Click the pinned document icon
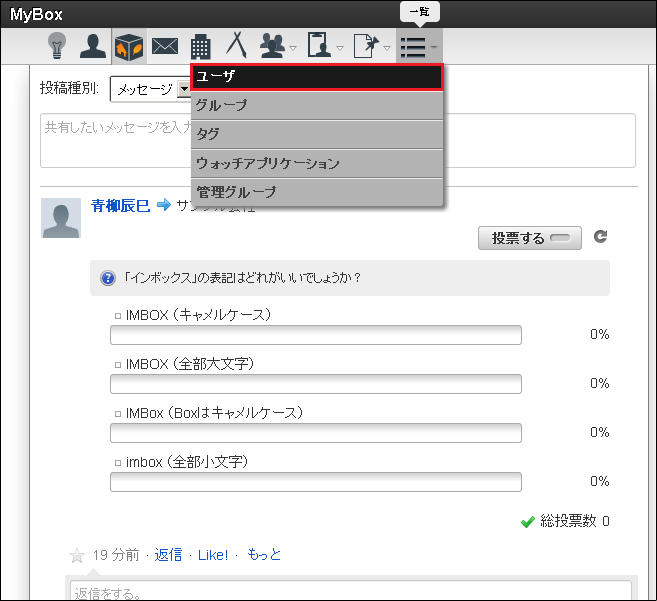This screenshot has width=657, height=601. coord(366,46)
